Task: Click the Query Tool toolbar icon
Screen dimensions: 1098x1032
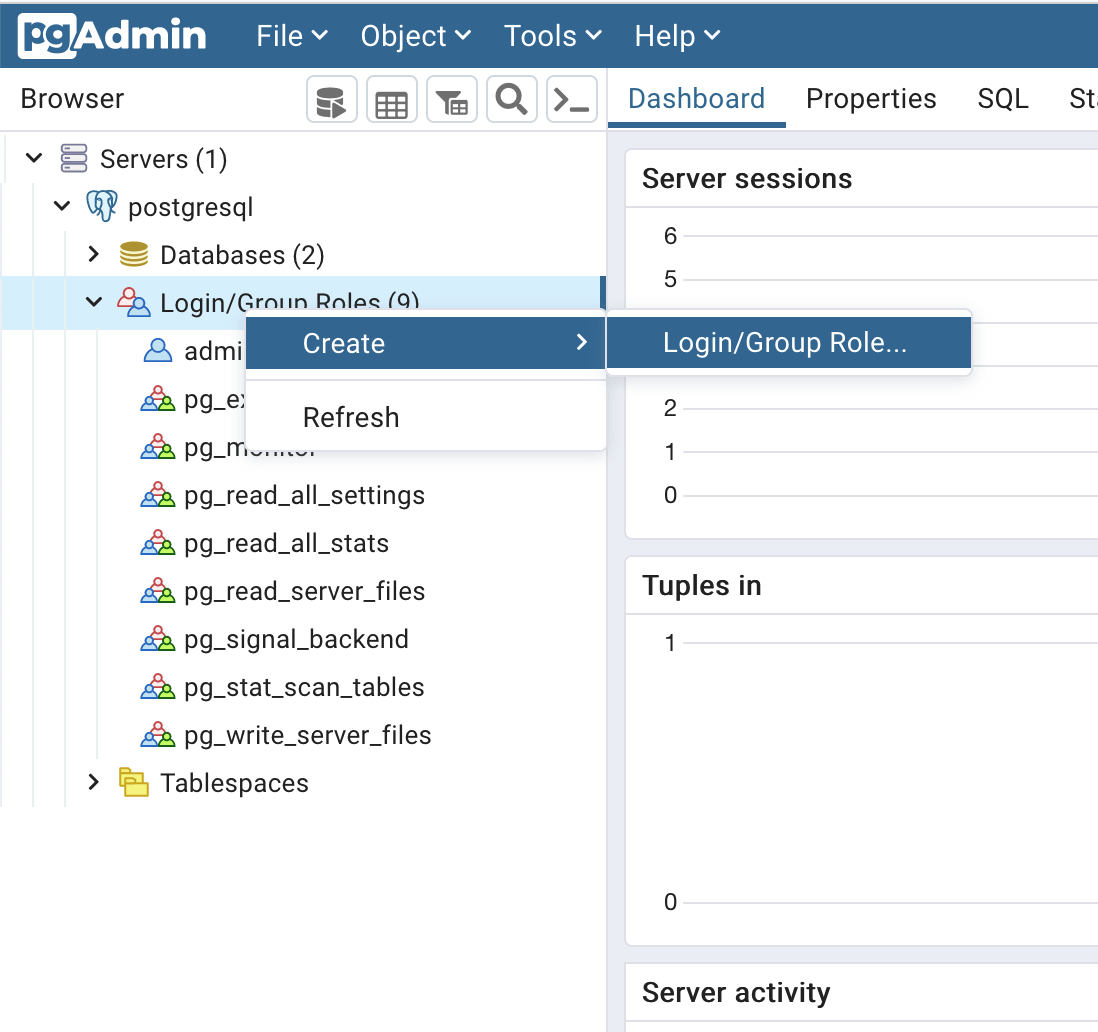Action: [x=331, y=100]
